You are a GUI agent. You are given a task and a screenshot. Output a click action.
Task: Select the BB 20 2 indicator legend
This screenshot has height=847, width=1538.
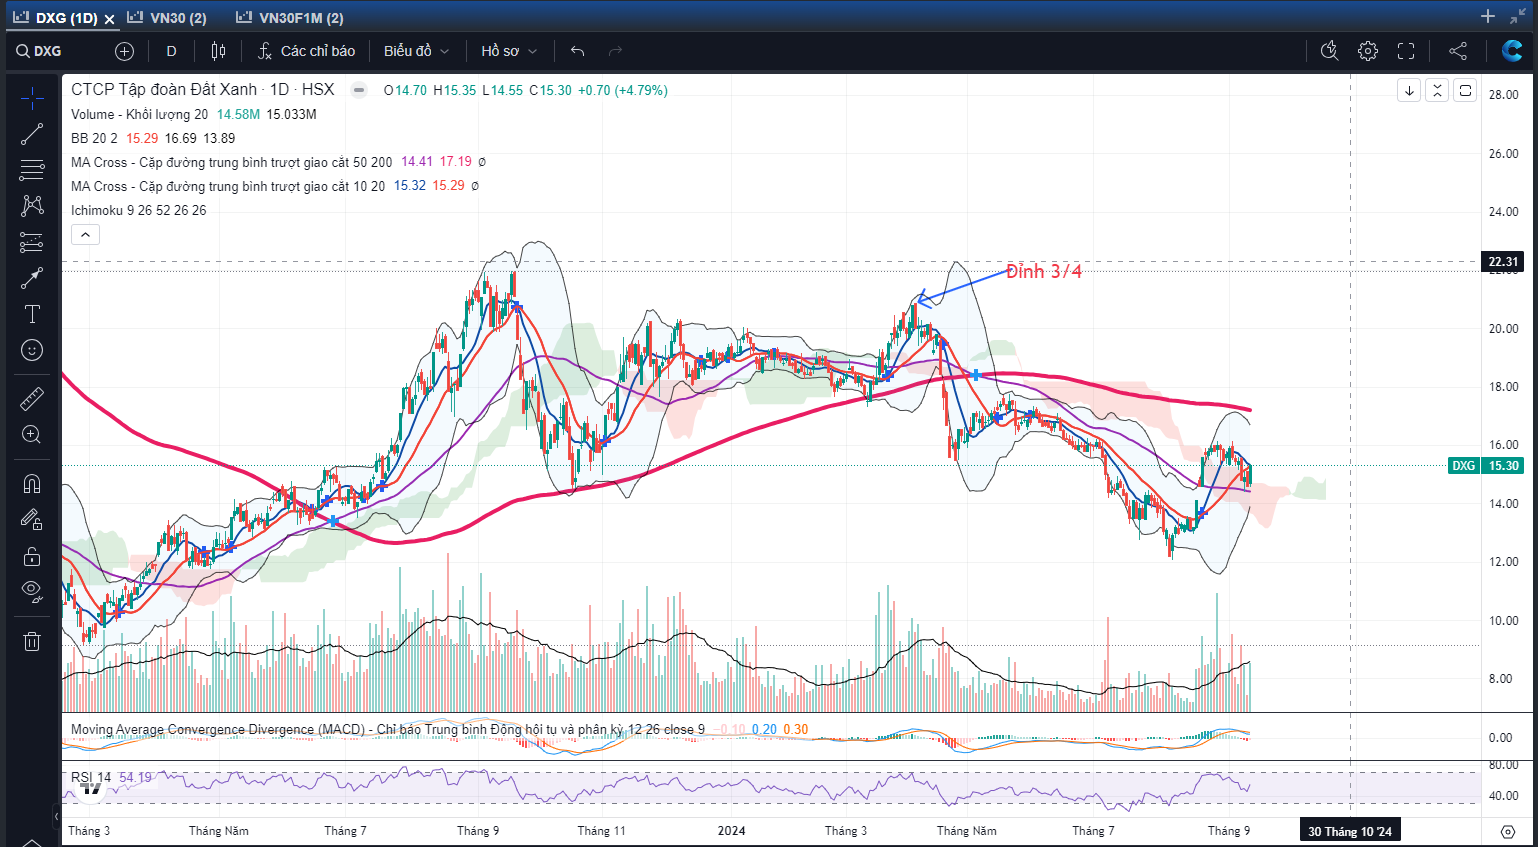[x=94, y=139]
